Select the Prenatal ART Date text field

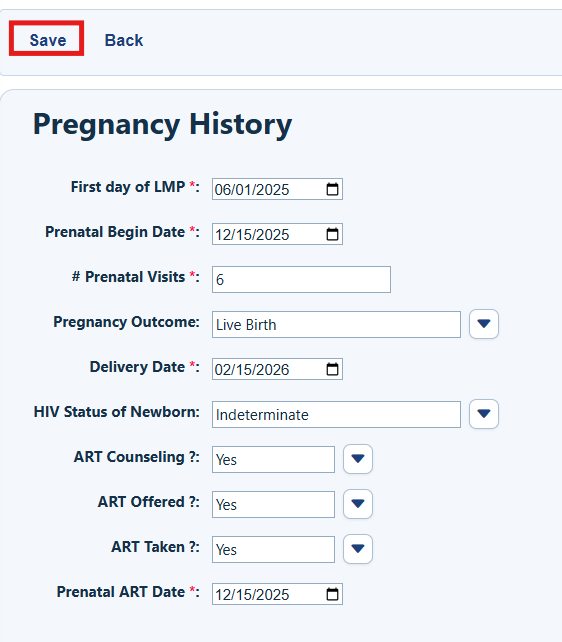coord(277,594)
